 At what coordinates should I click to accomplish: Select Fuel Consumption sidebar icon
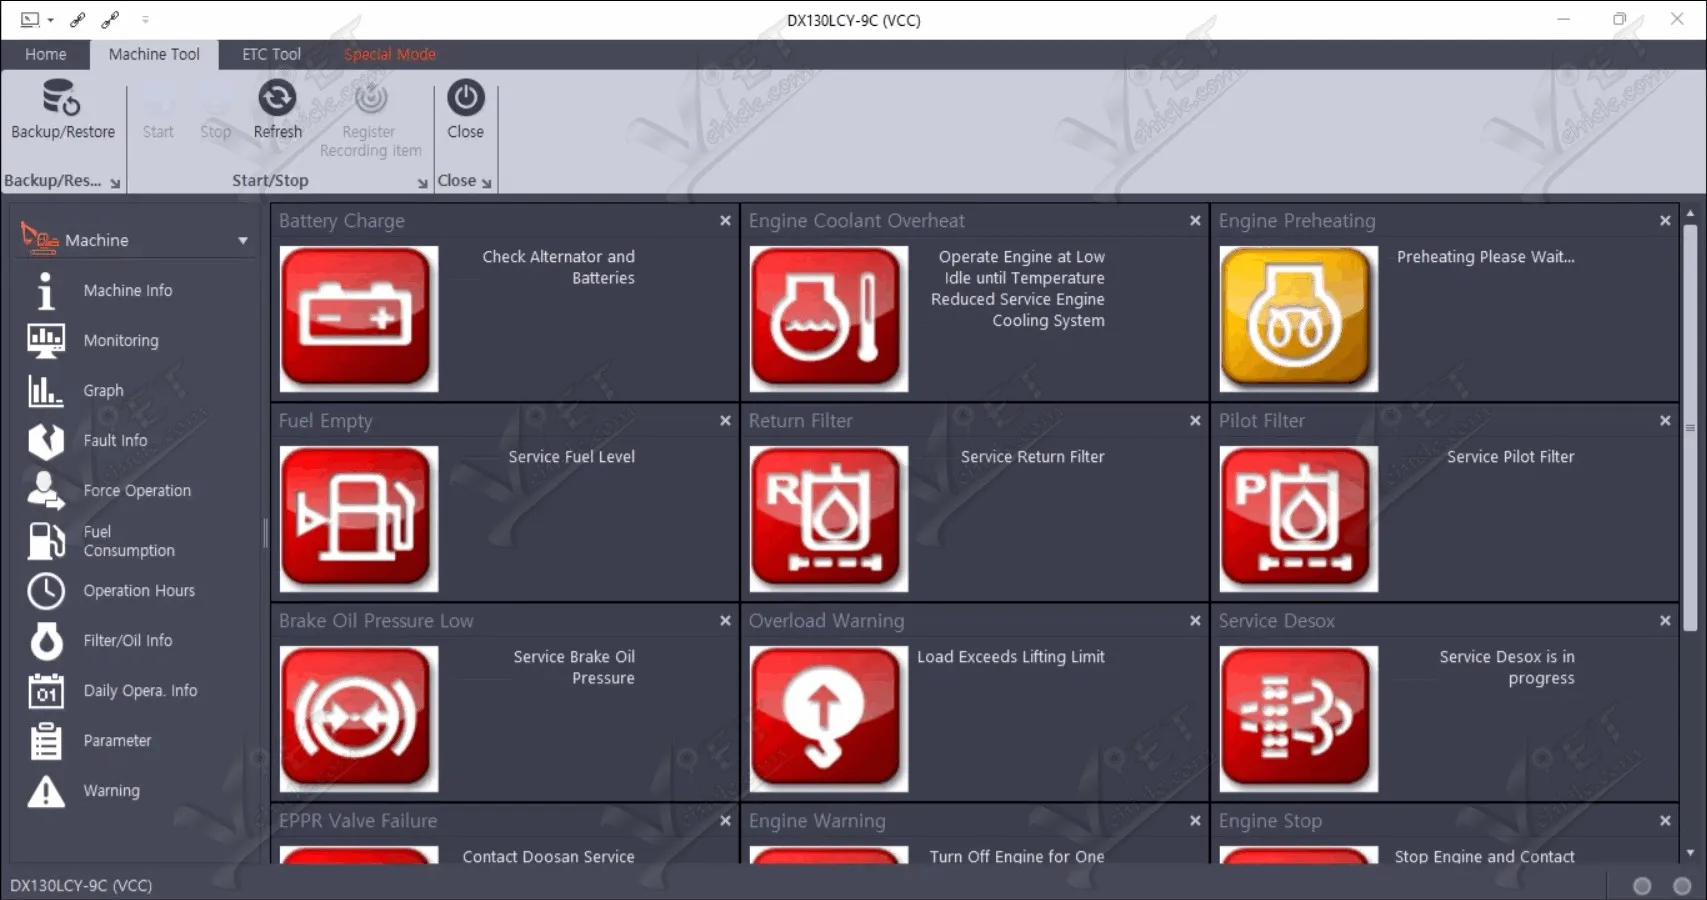[x=46, y=541]
